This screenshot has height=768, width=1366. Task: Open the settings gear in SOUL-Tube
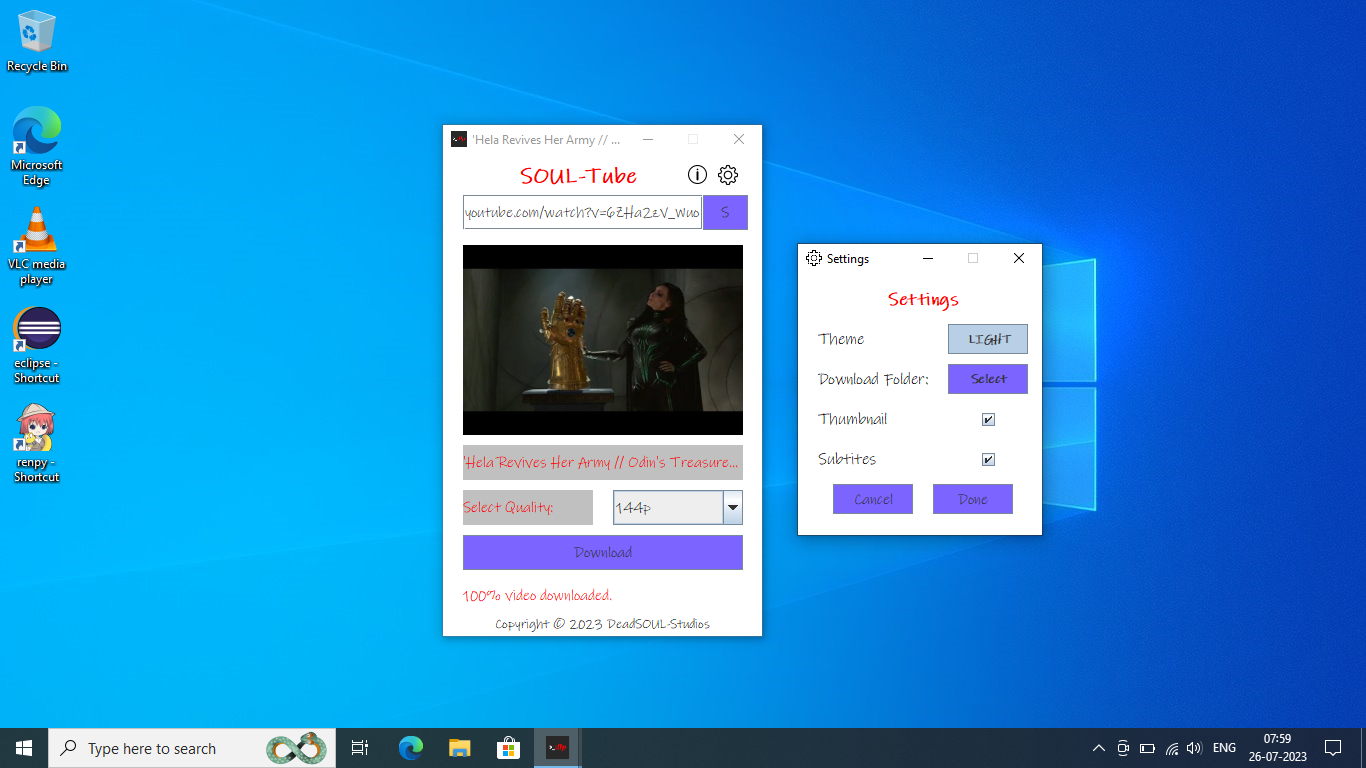click(x=728, y=175)
